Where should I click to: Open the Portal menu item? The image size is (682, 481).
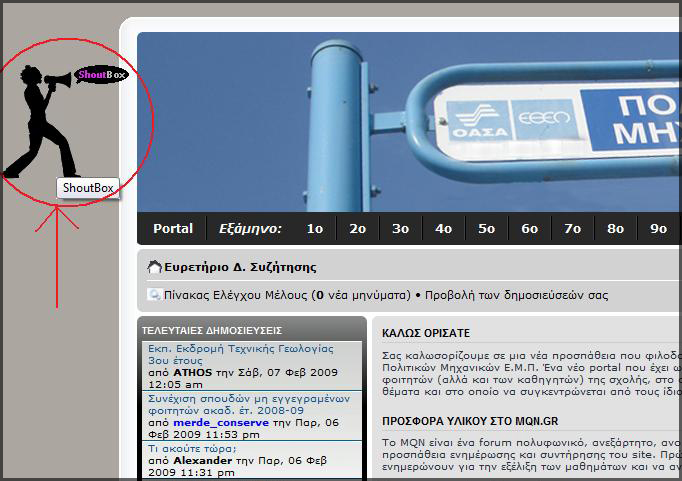point(173,229)
